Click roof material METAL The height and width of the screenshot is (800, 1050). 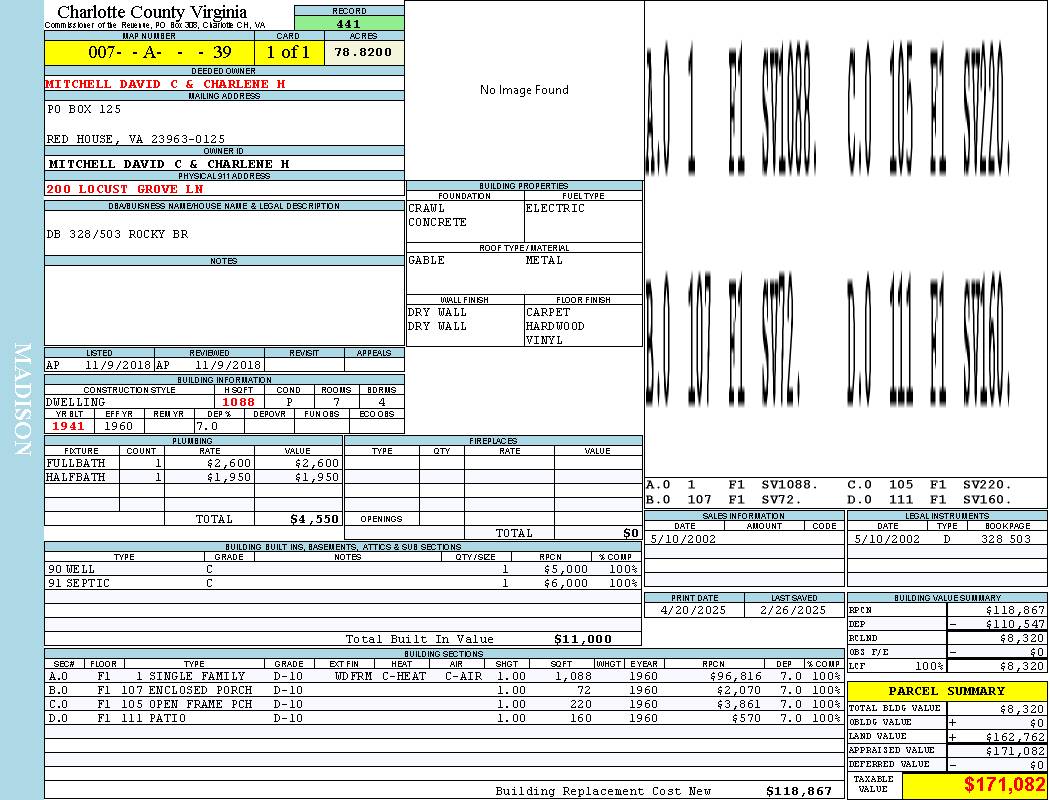tap(544, 260)
